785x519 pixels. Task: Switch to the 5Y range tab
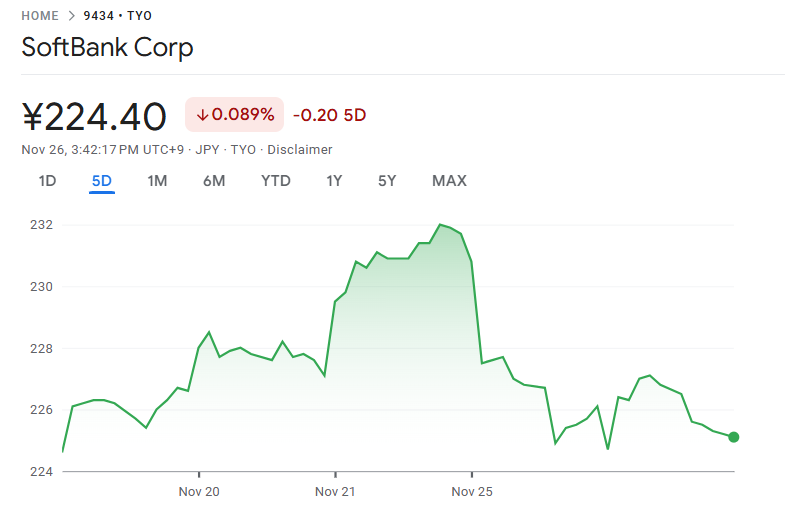[387, 181]
